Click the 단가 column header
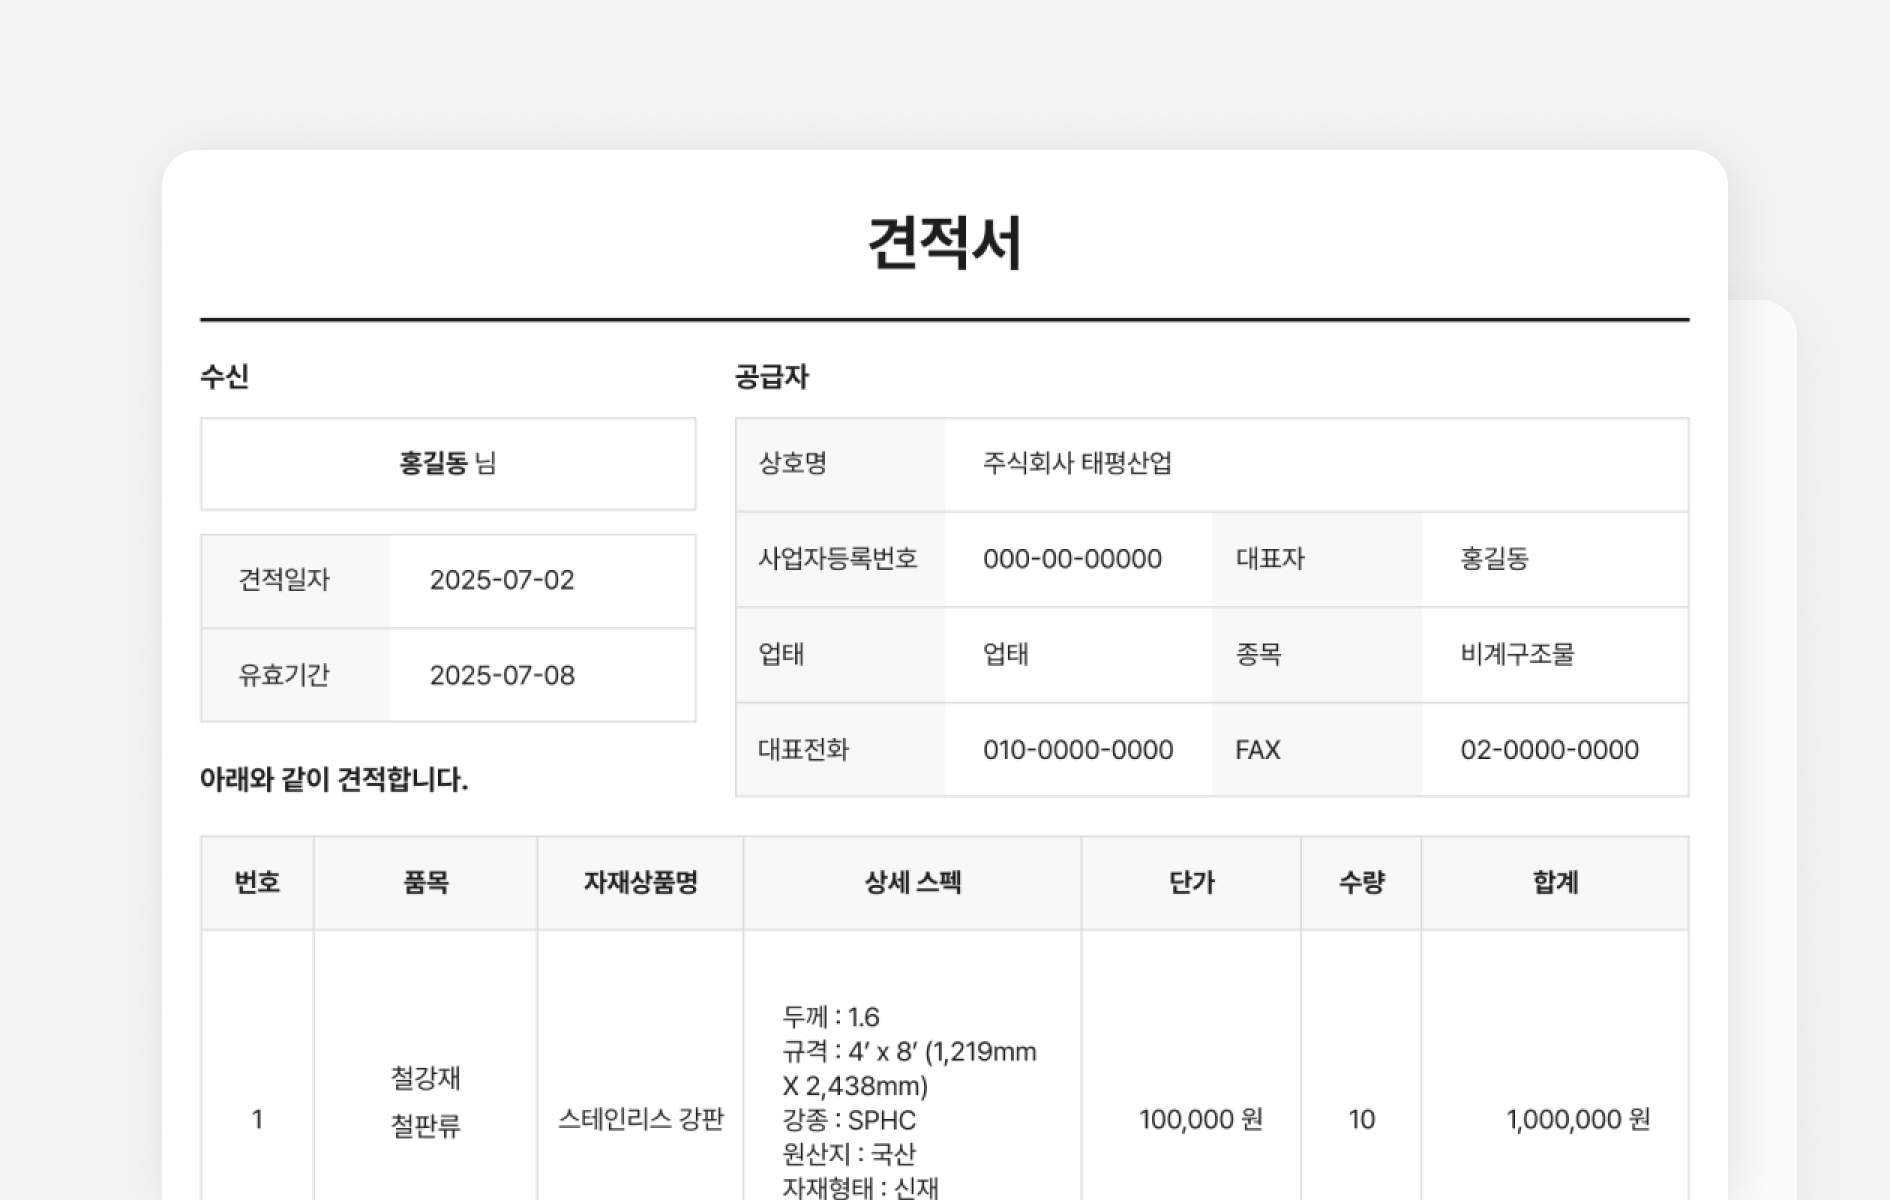Image resolution: width=1890 pixels, height=1200 pixels. 1191,883
